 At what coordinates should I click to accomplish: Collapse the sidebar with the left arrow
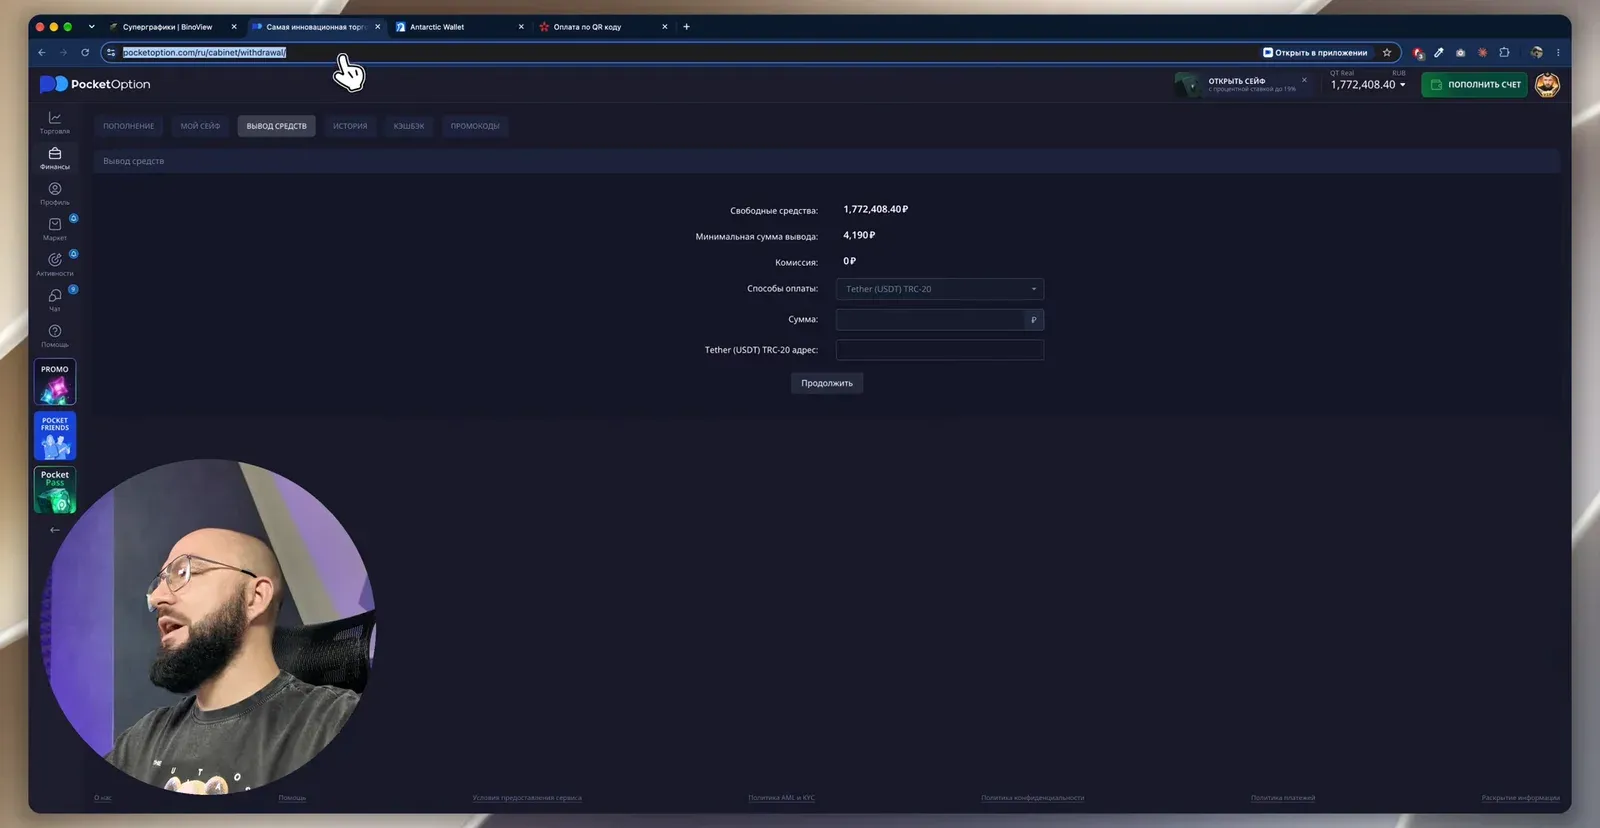pos(55,530)
